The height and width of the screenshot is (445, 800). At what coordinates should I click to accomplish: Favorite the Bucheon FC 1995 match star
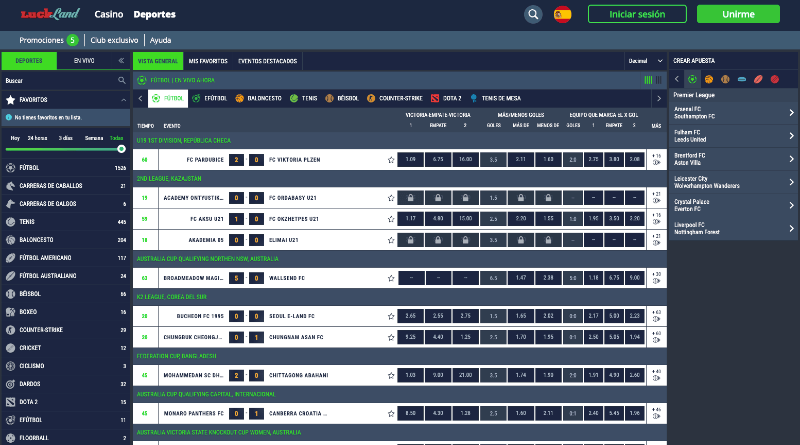point(391,316)
